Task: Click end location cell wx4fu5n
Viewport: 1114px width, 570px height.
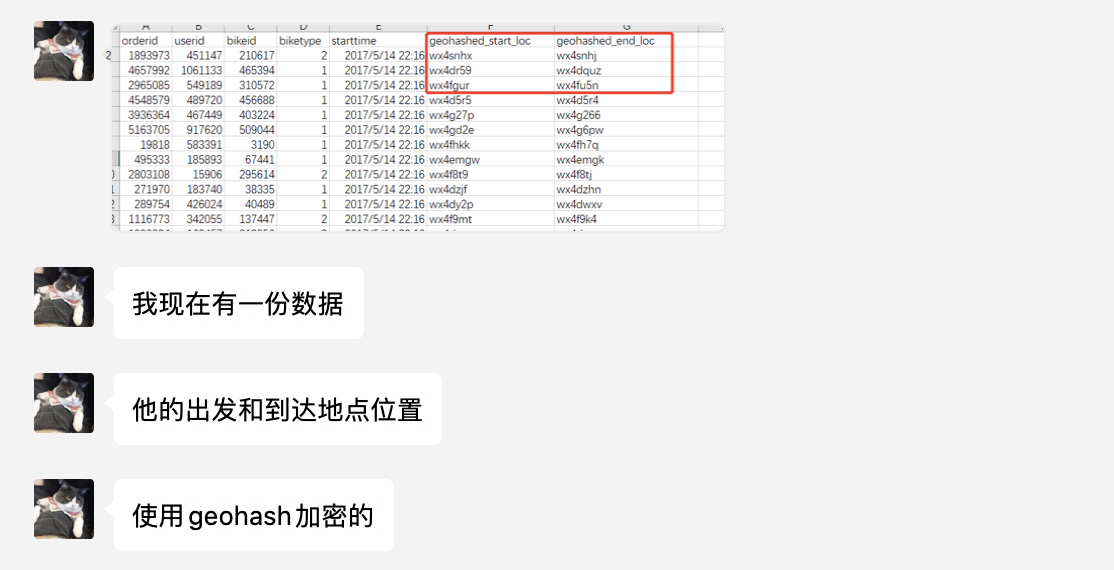Action: pos(626,85)
